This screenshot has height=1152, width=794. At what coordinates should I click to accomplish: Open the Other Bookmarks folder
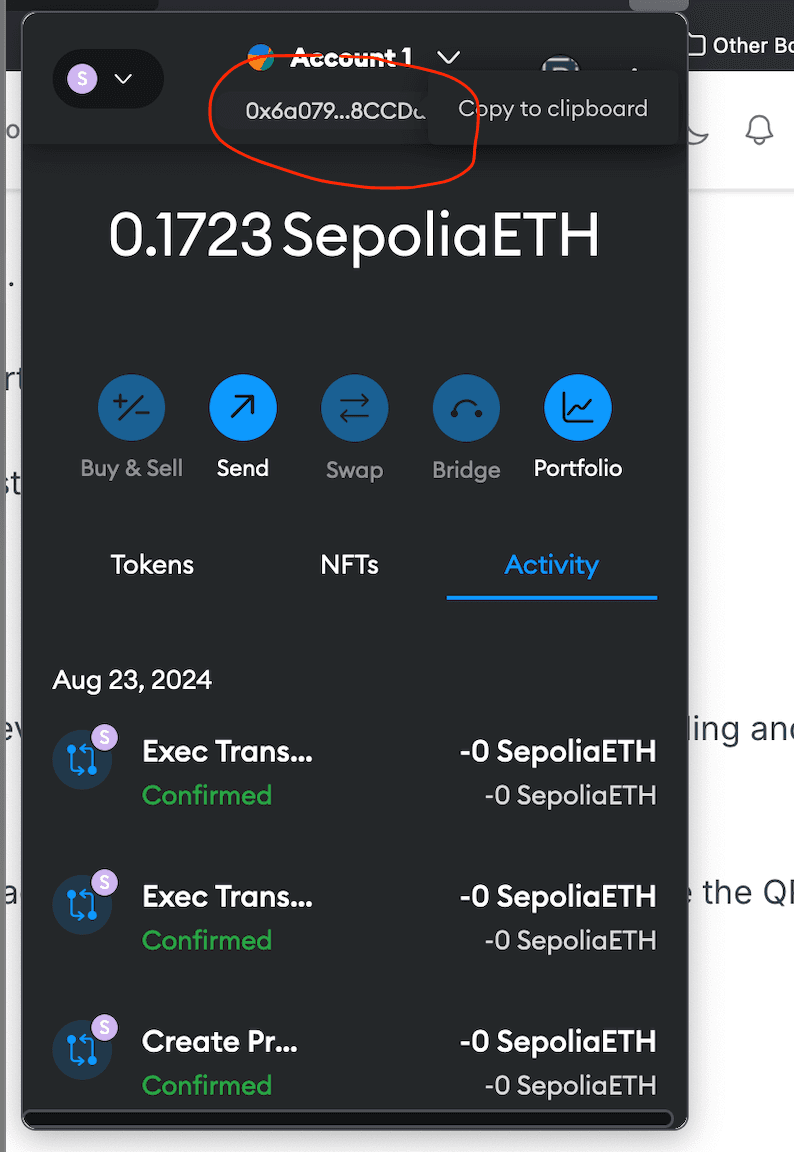tap(742, 45)
